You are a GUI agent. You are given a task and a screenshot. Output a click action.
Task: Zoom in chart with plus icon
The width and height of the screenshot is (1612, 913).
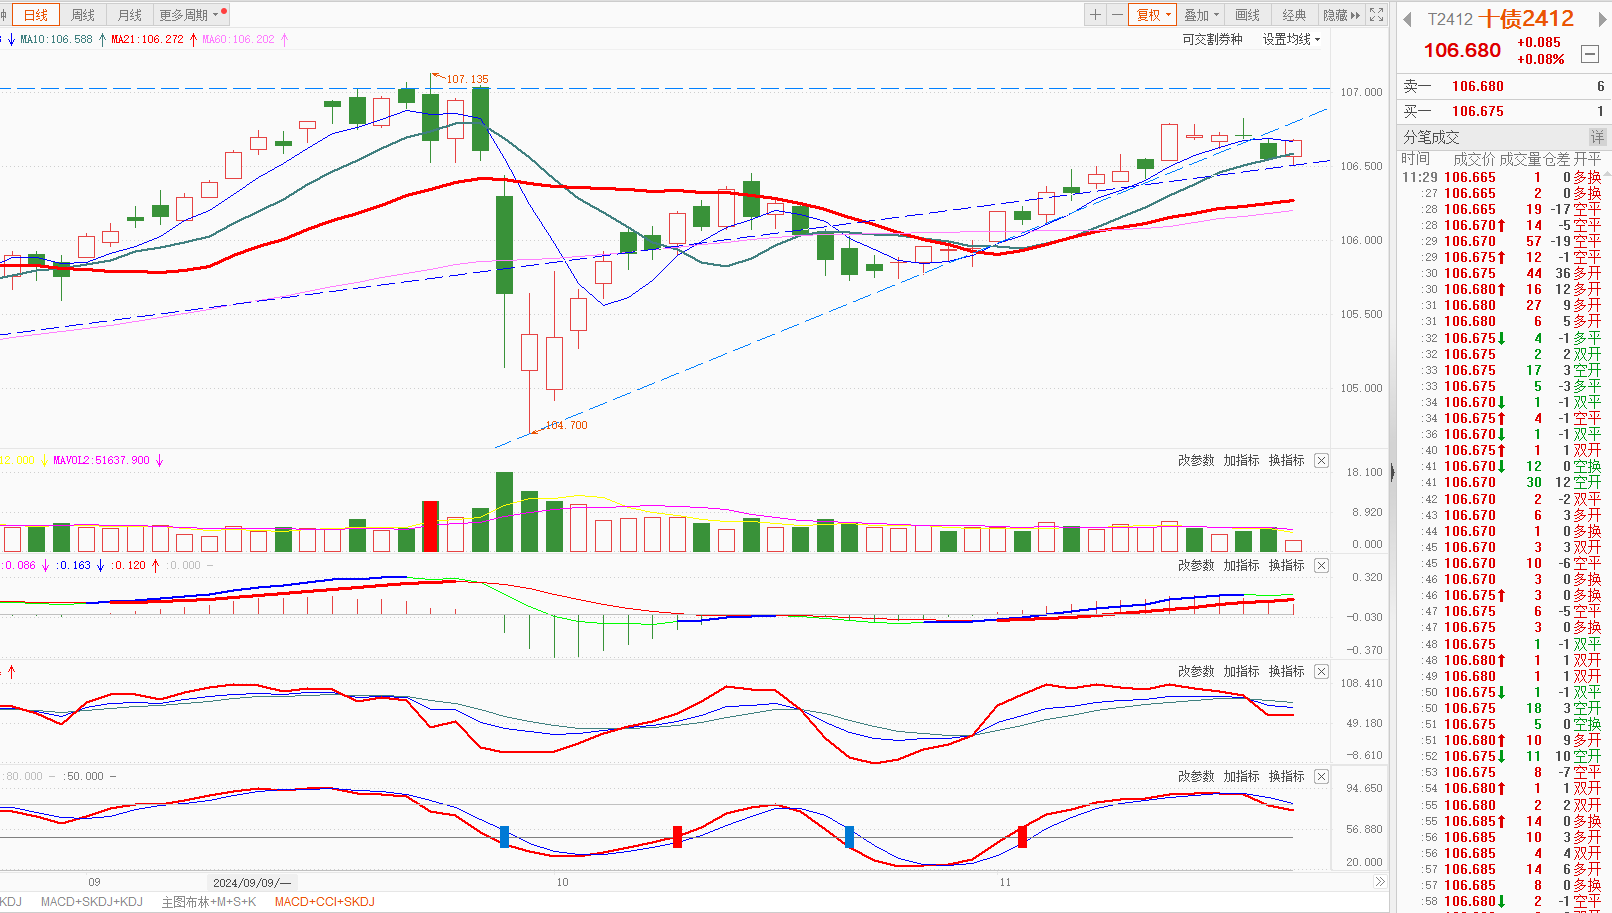tap(1096, 15)
